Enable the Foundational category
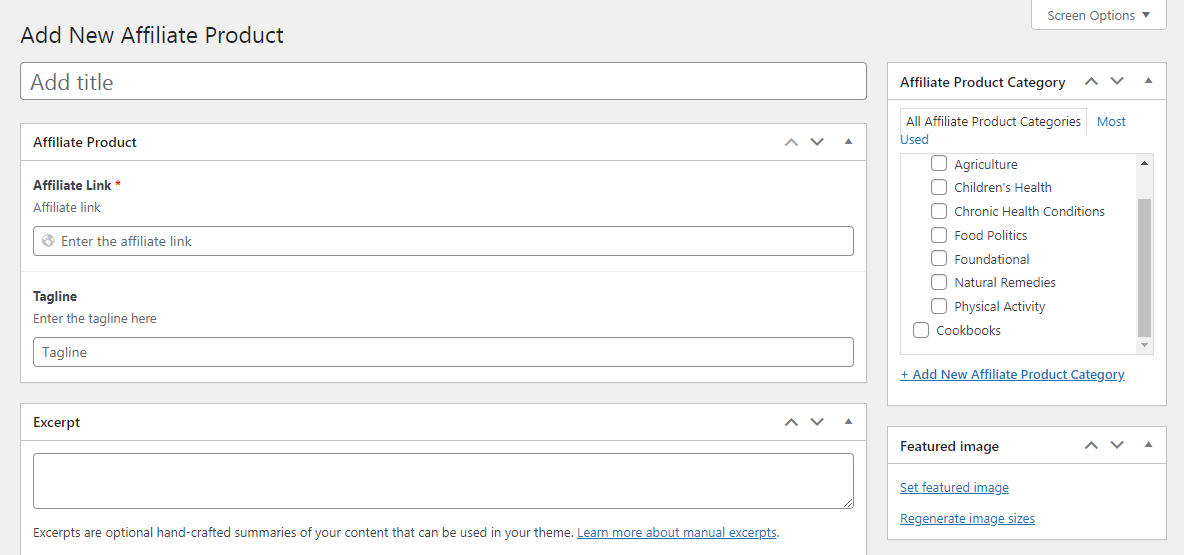Viewport: 1184px width, 555px height. [x=939, y=259]
